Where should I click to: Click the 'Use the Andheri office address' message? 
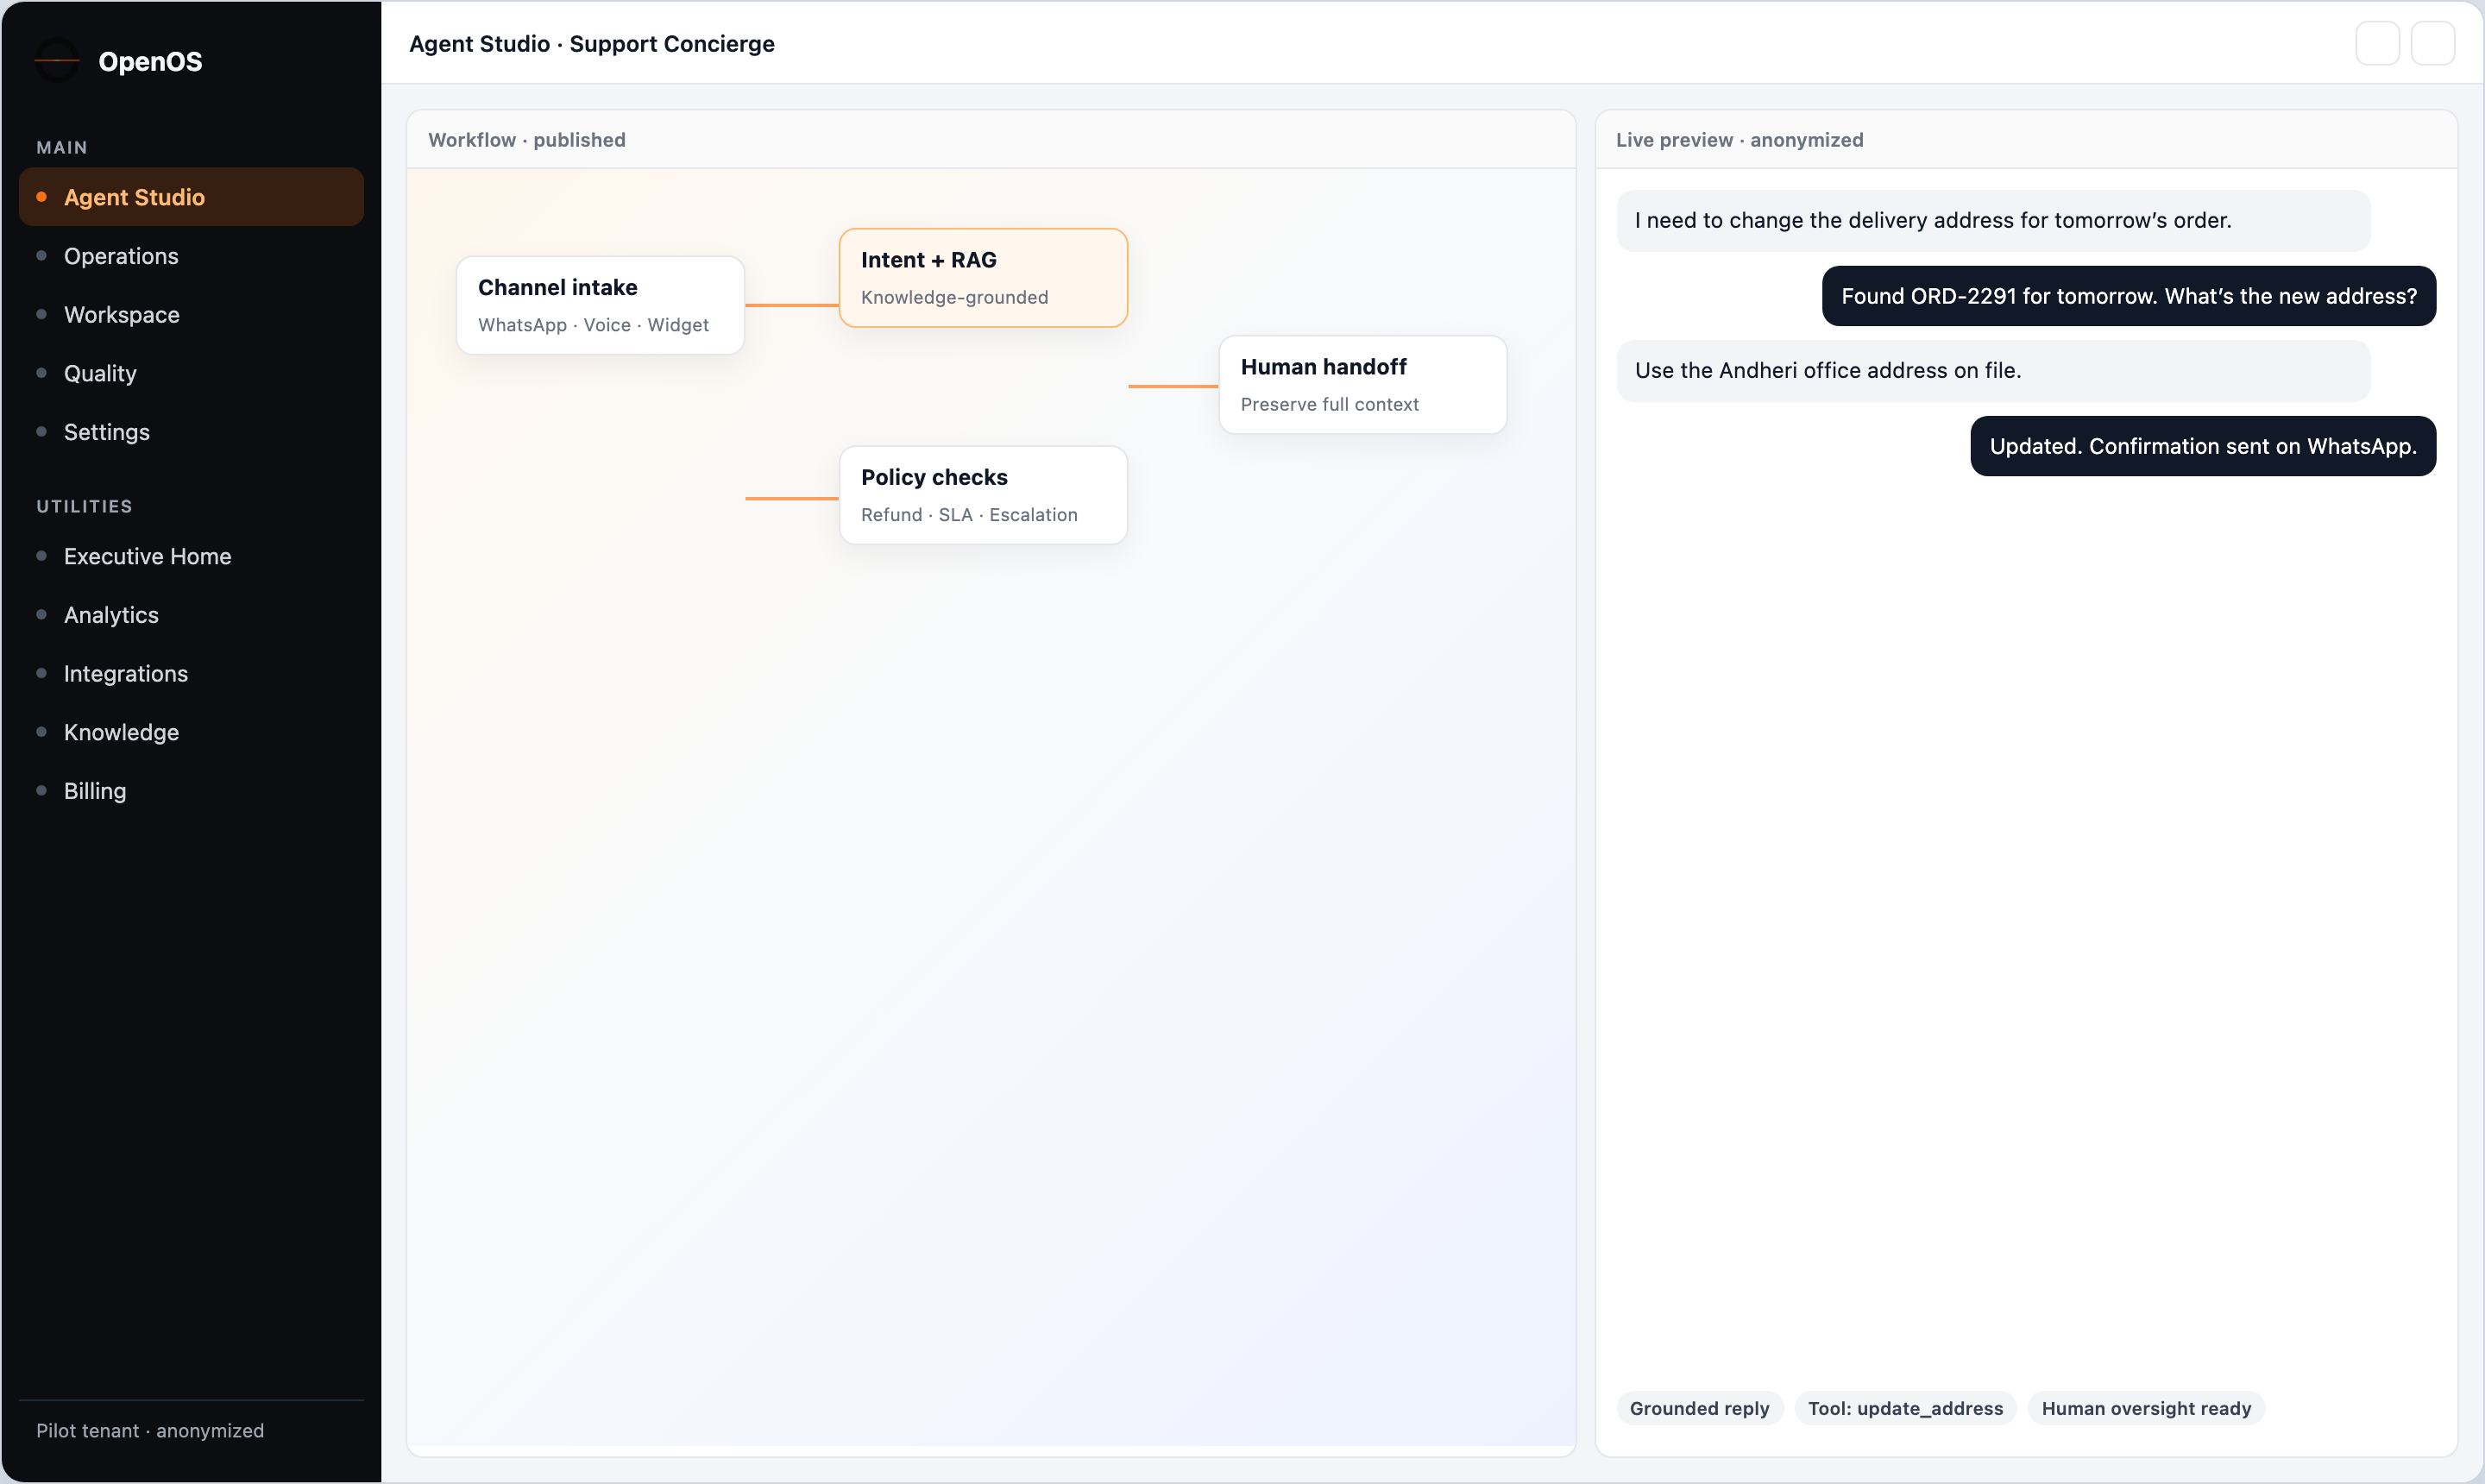click(1993, 371)
